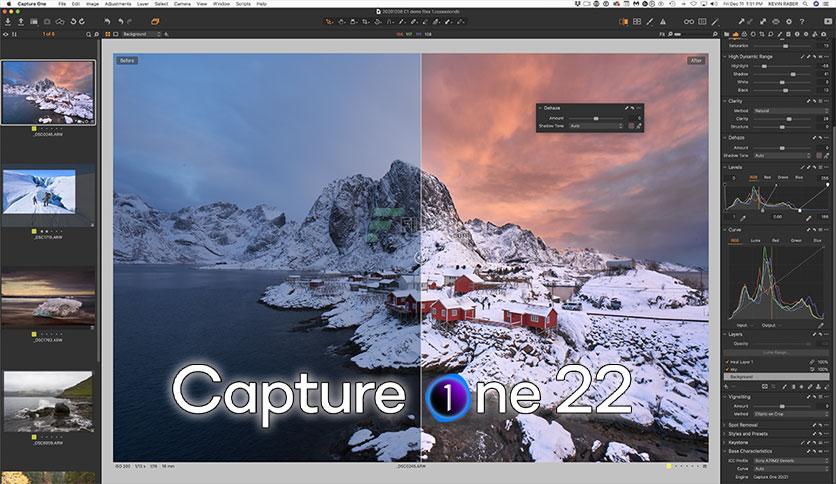Open the Vignetting Method dropdown
Viewport: 836px width, 484px height.
pyautogui.click(x=790, y=414)
